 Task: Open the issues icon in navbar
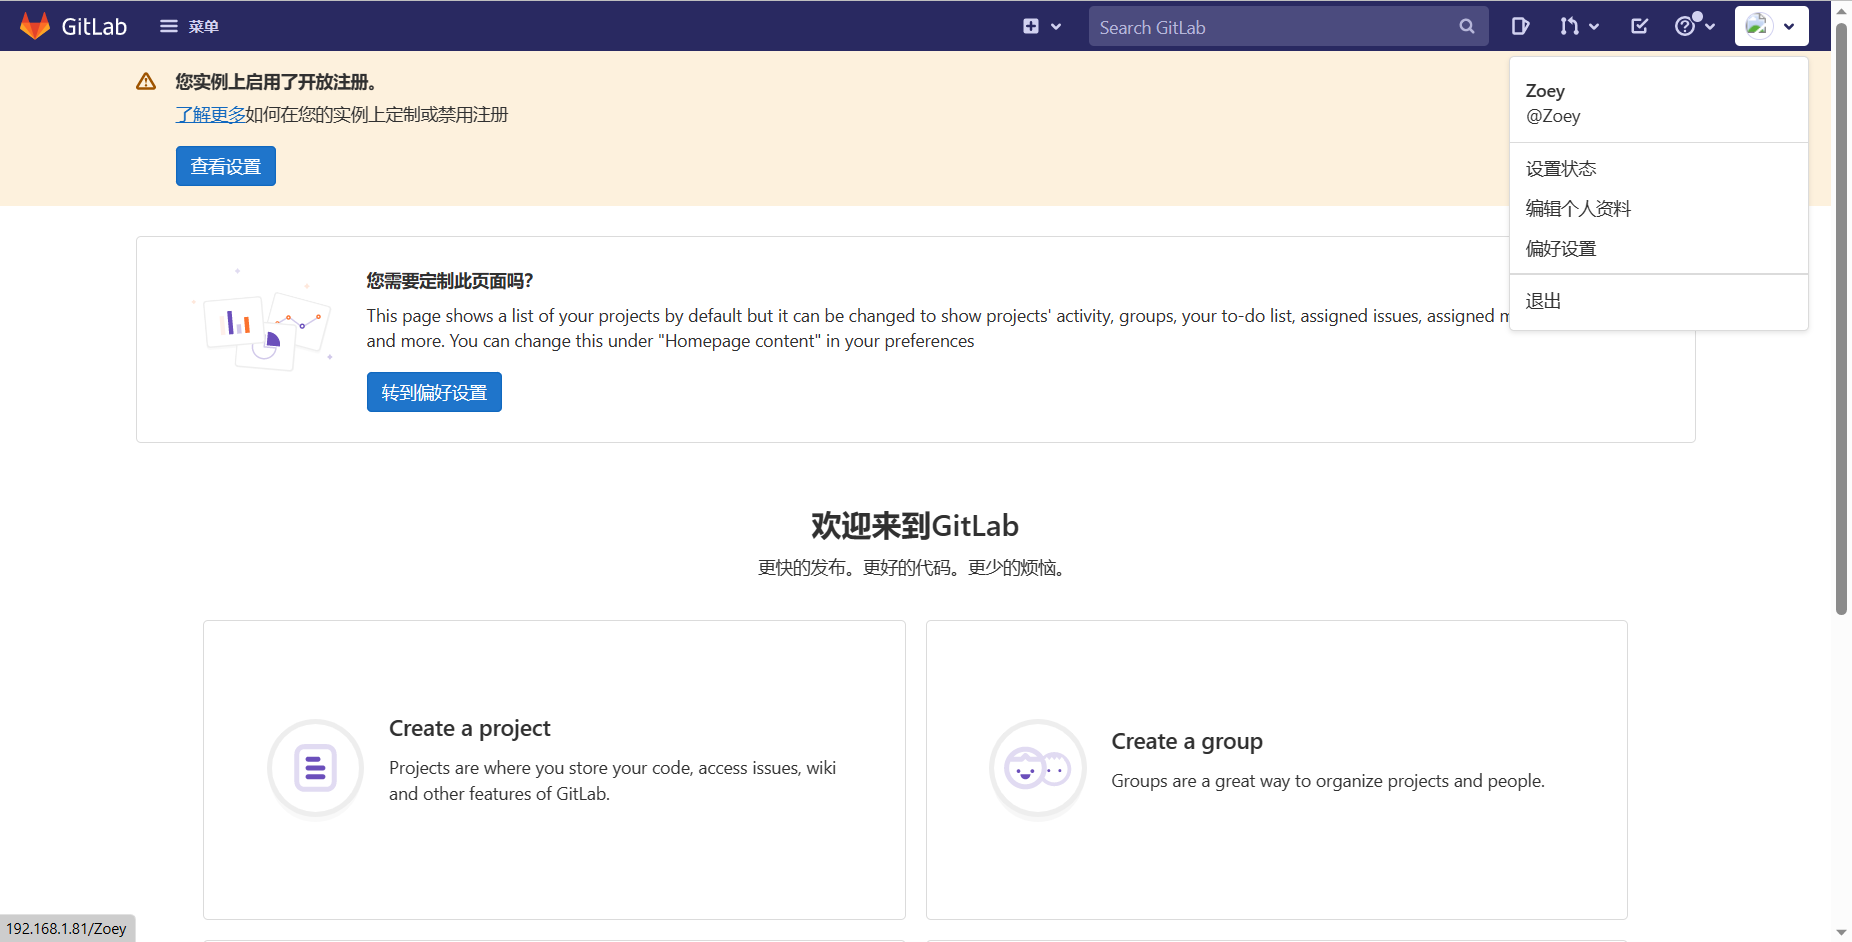pos(1520,26)
